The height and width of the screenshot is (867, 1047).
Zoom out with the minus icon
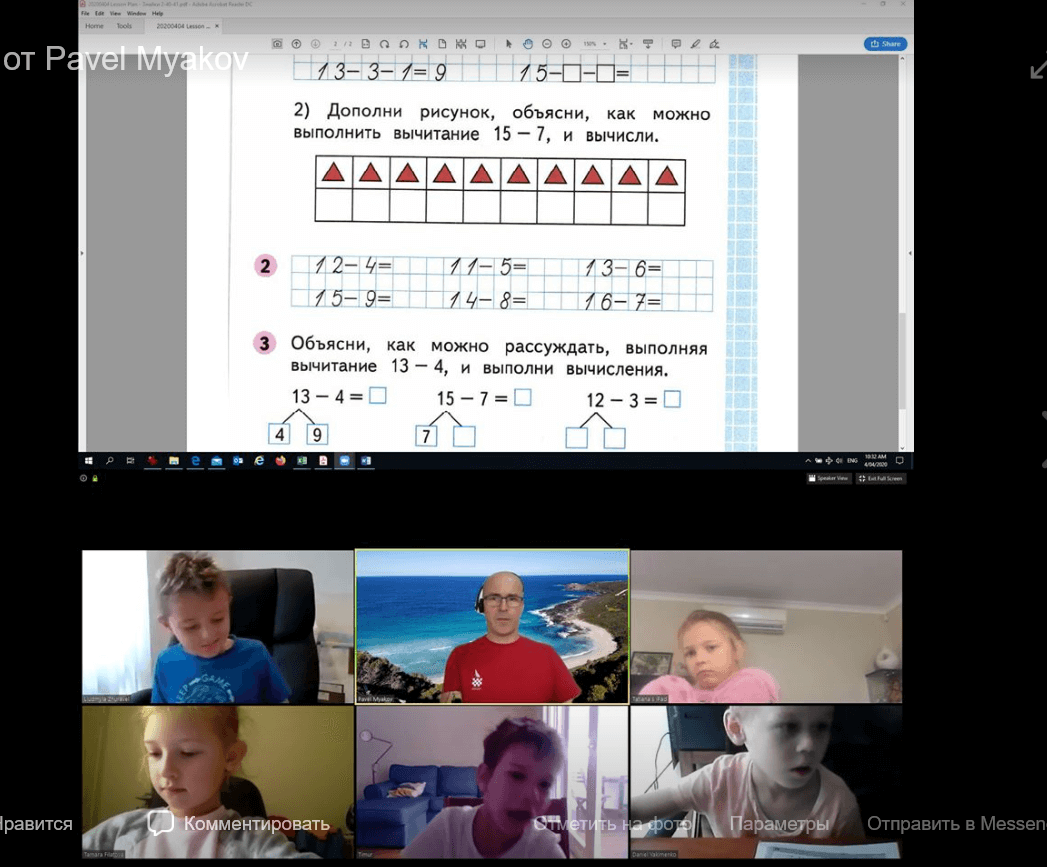pos(547,44)
